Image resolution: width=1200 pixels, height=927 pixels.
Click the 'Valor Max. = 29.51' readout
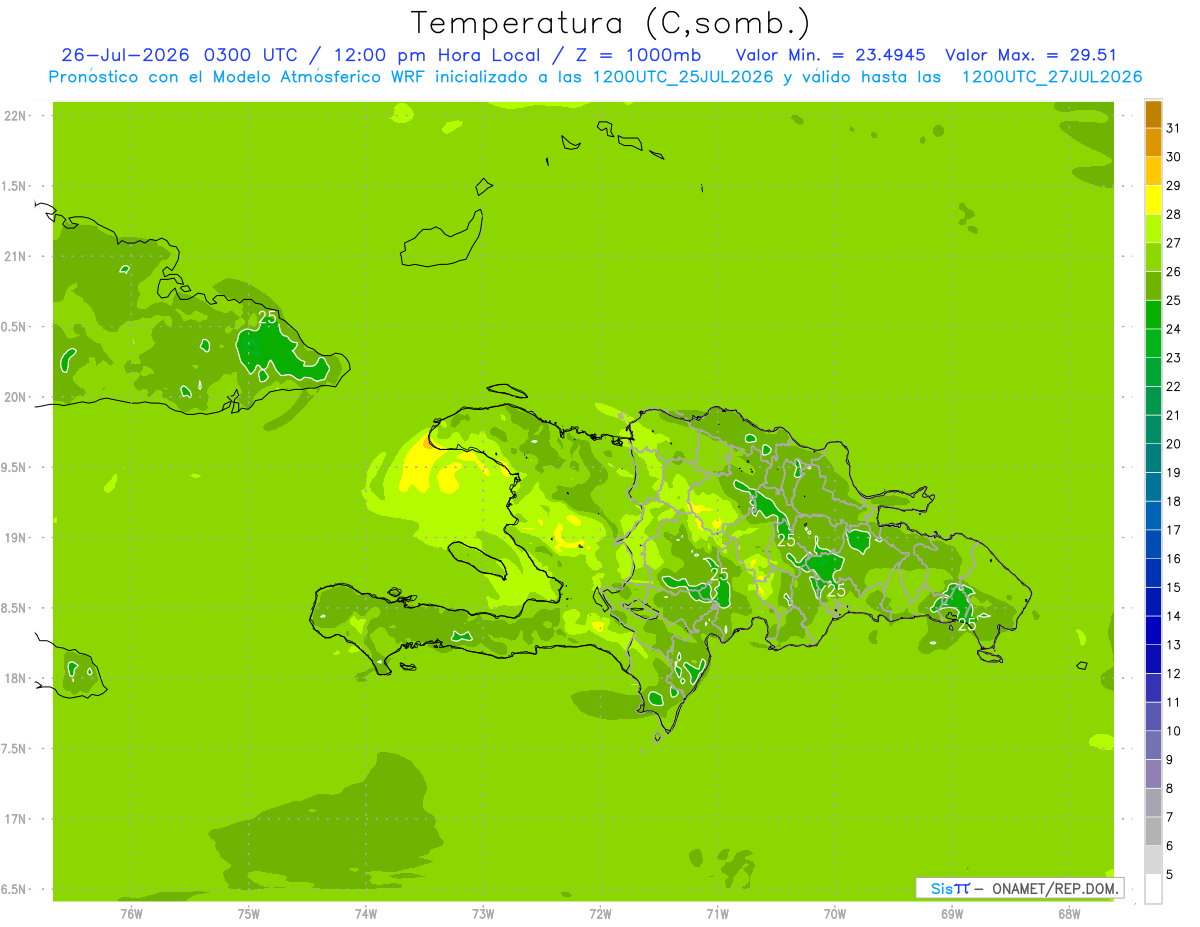click(x=1031, y=55)
